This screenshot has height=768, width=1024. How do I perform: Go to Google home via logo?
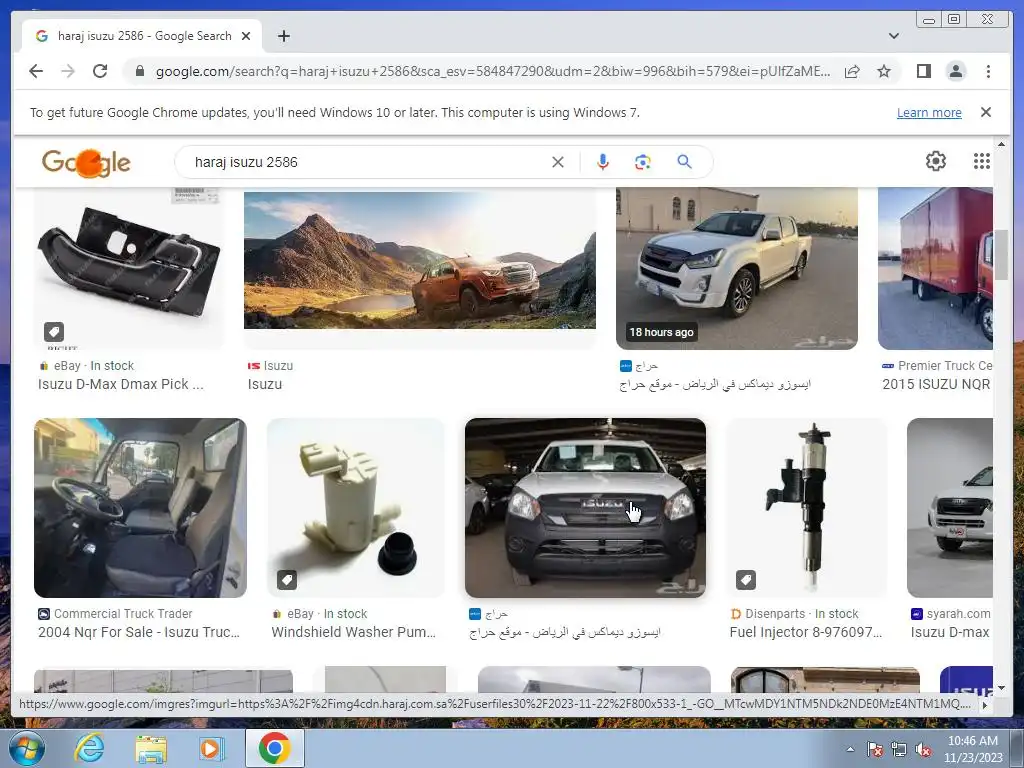click(x=86, y=162)
